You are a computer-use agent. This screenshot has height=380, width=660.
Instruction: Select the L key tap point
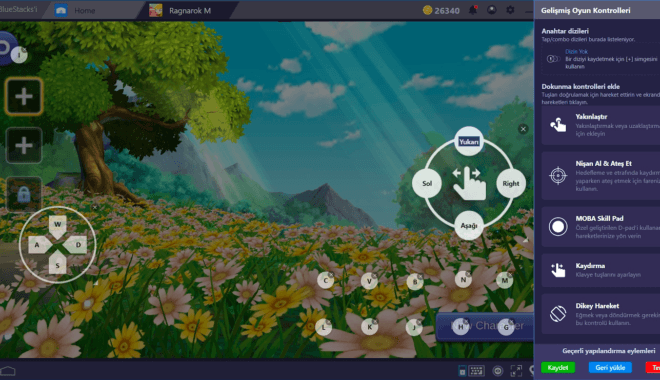click(323, 327)
